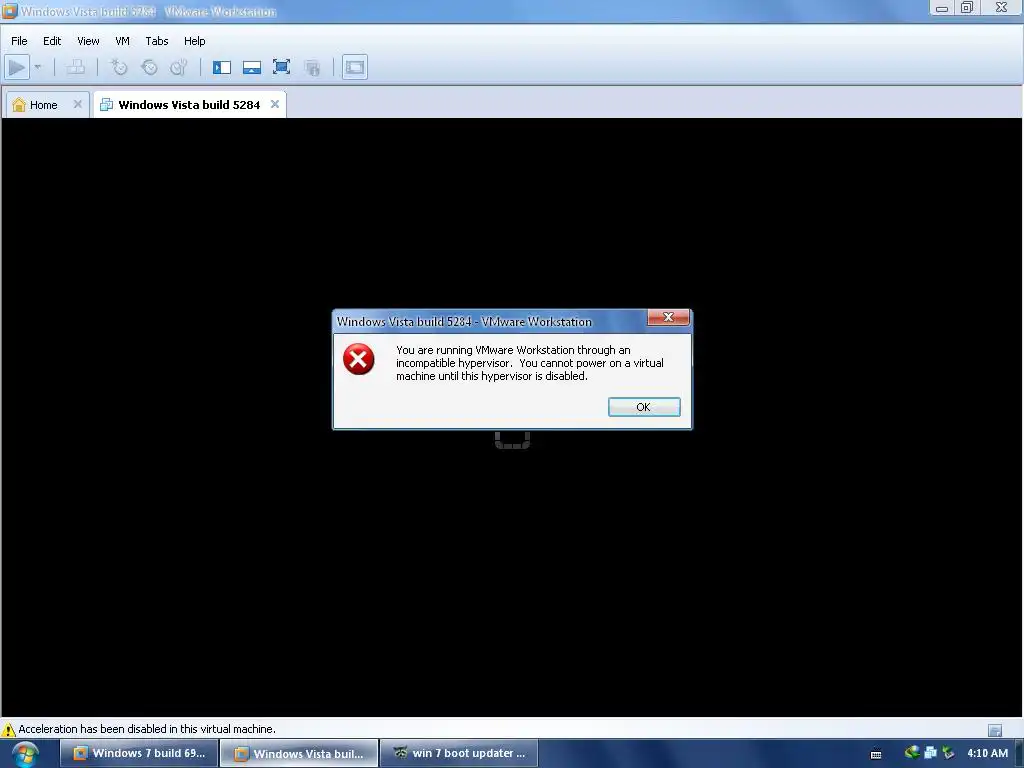Click OK in the hypervisor error dialog

pyautogui.click(x=644, y=407)
